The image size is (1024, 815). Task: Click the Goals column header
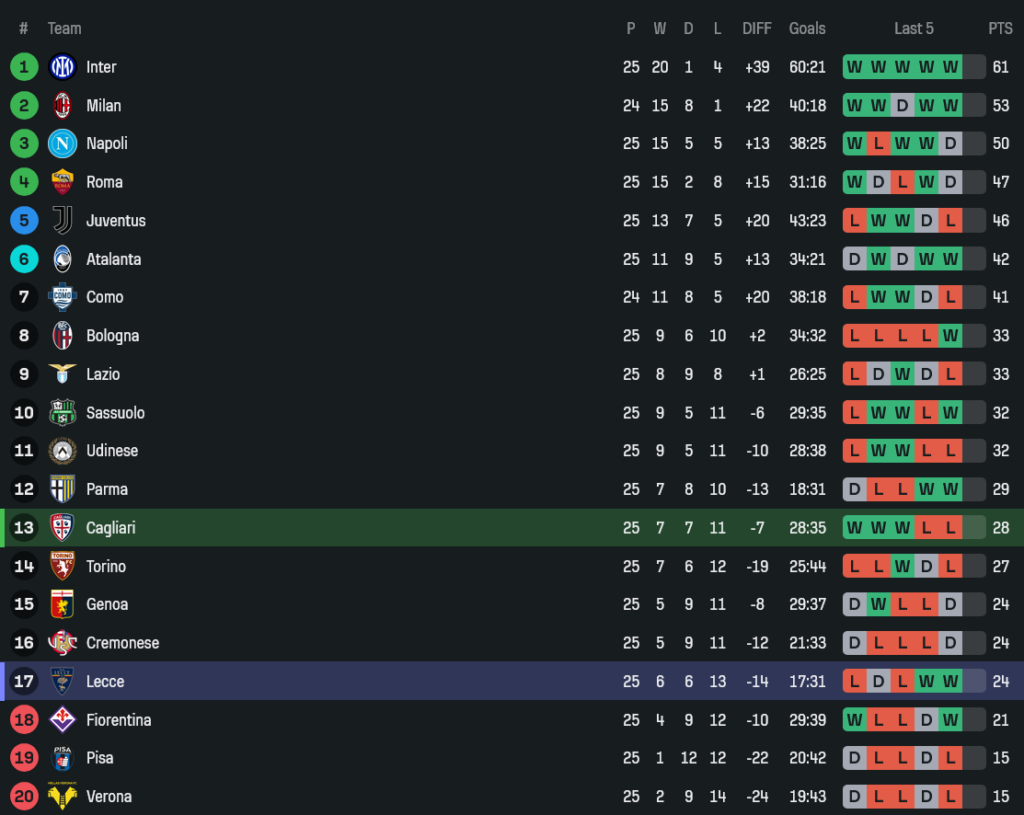pos(807,28)
